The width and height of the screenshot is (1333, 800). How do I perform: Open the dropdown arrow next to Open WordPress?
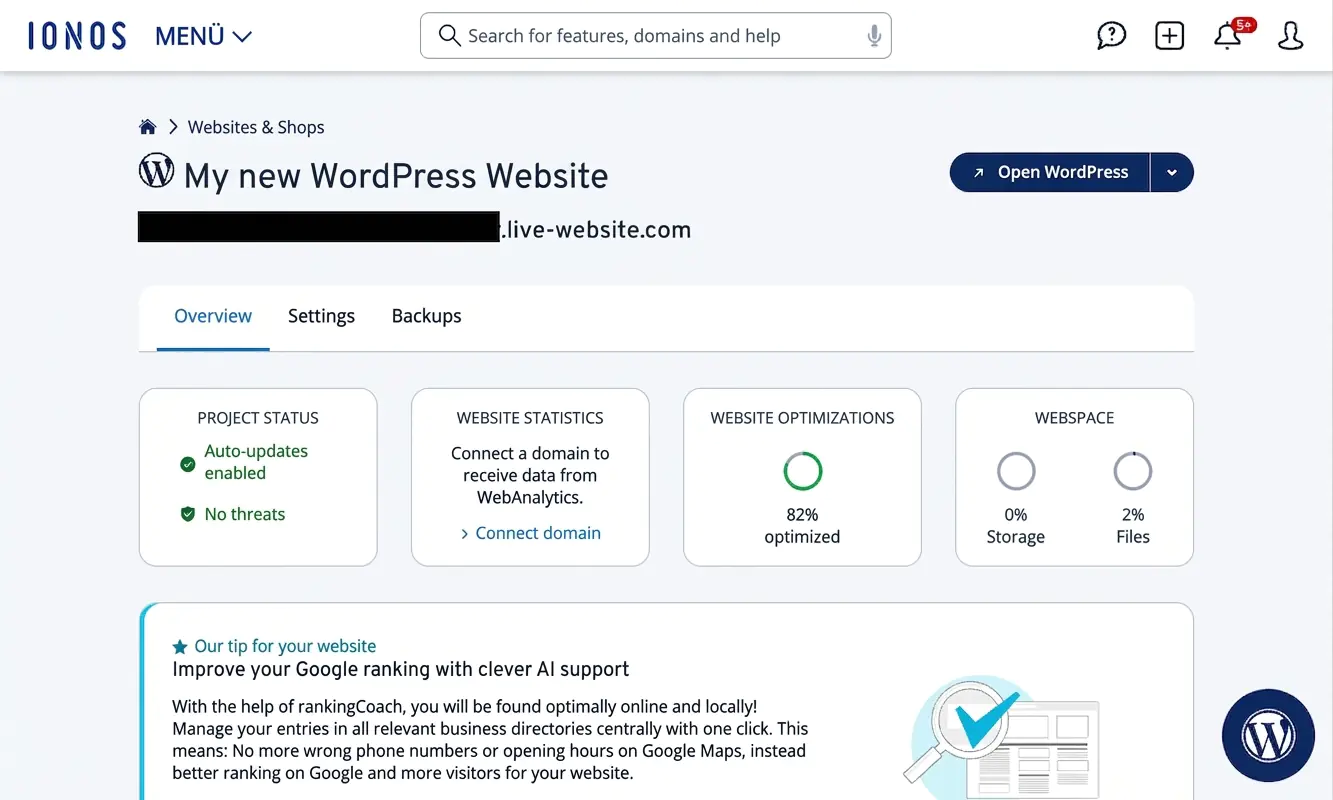tap(1171, 172)
